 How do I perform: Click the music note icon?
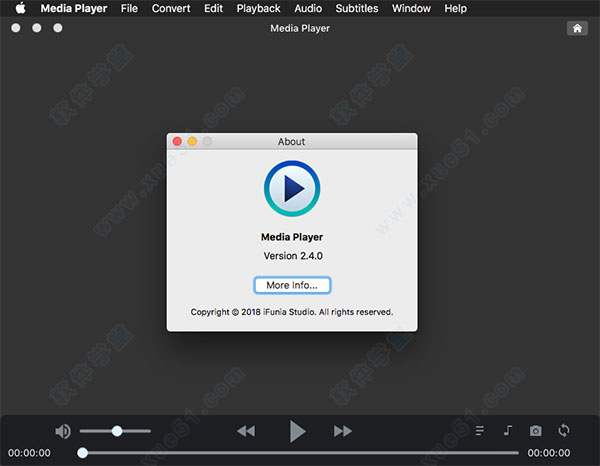click(508, 431)
